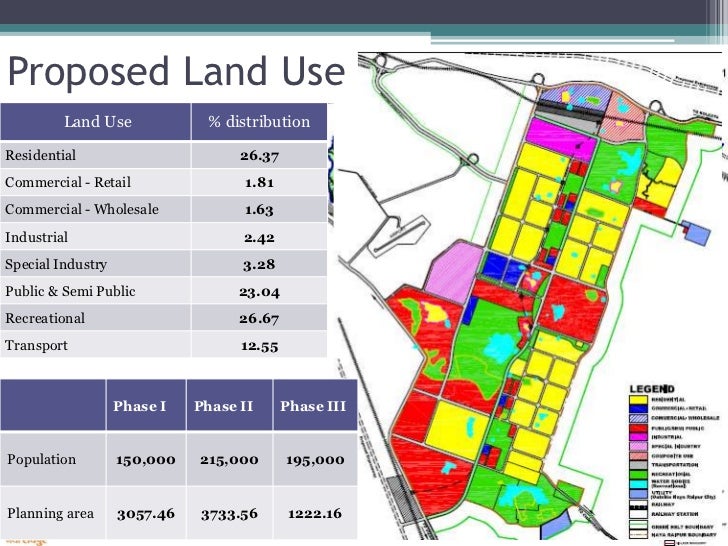This screenshot has height=546, width=728.
Task: Select planning area value 1222.16
Action: (x=315, y=514)
